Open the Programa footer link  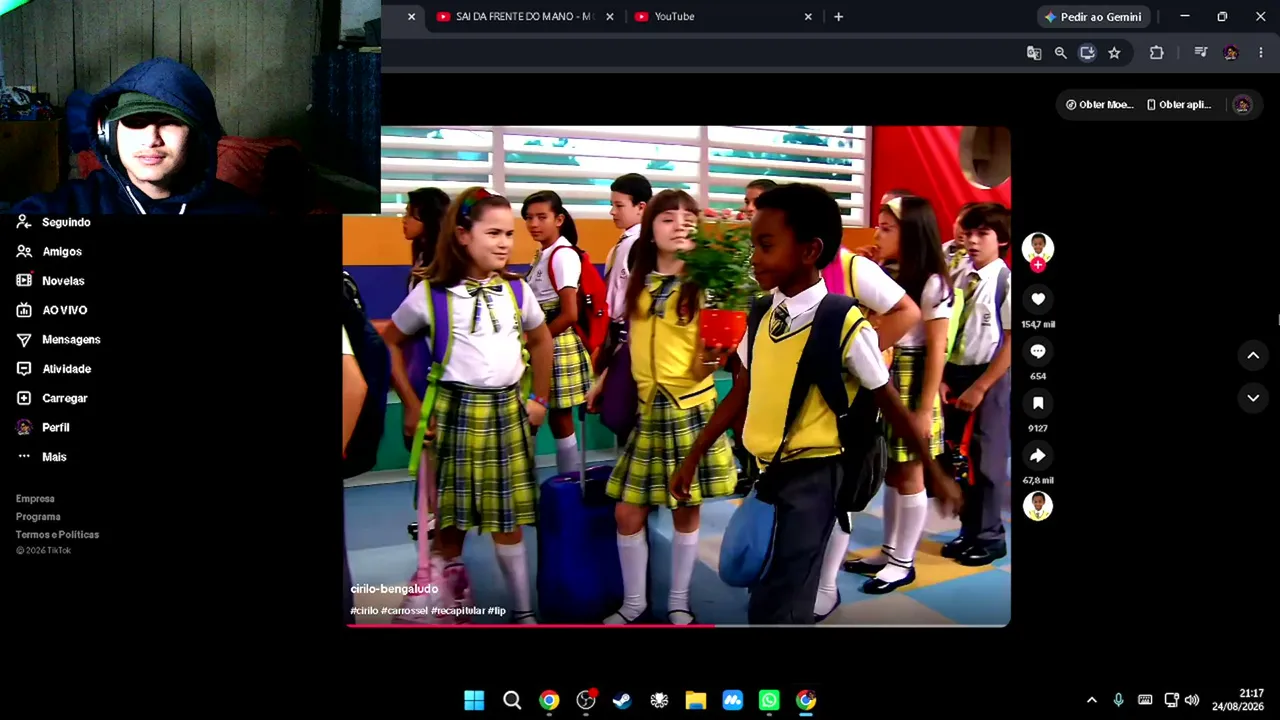point(38,517)
